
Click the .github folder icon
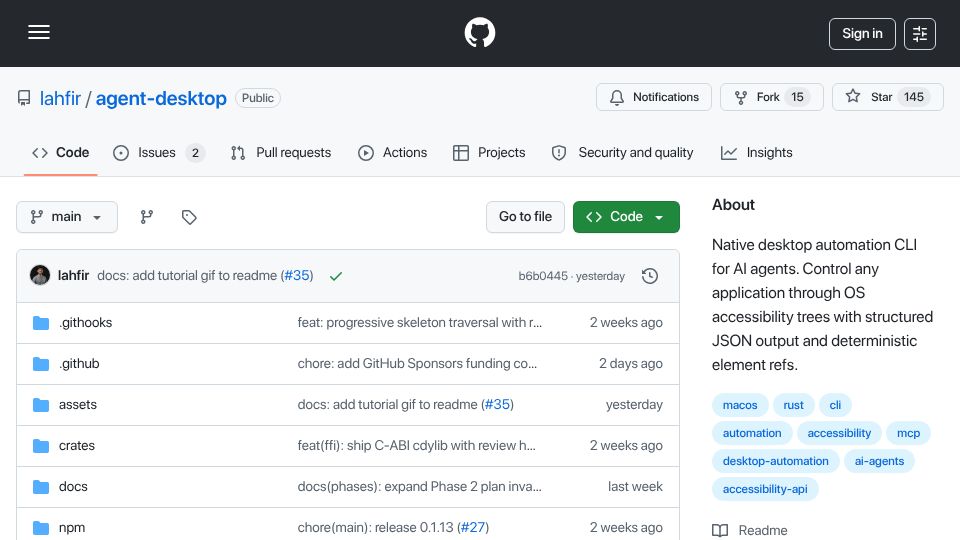pos(41,364)
